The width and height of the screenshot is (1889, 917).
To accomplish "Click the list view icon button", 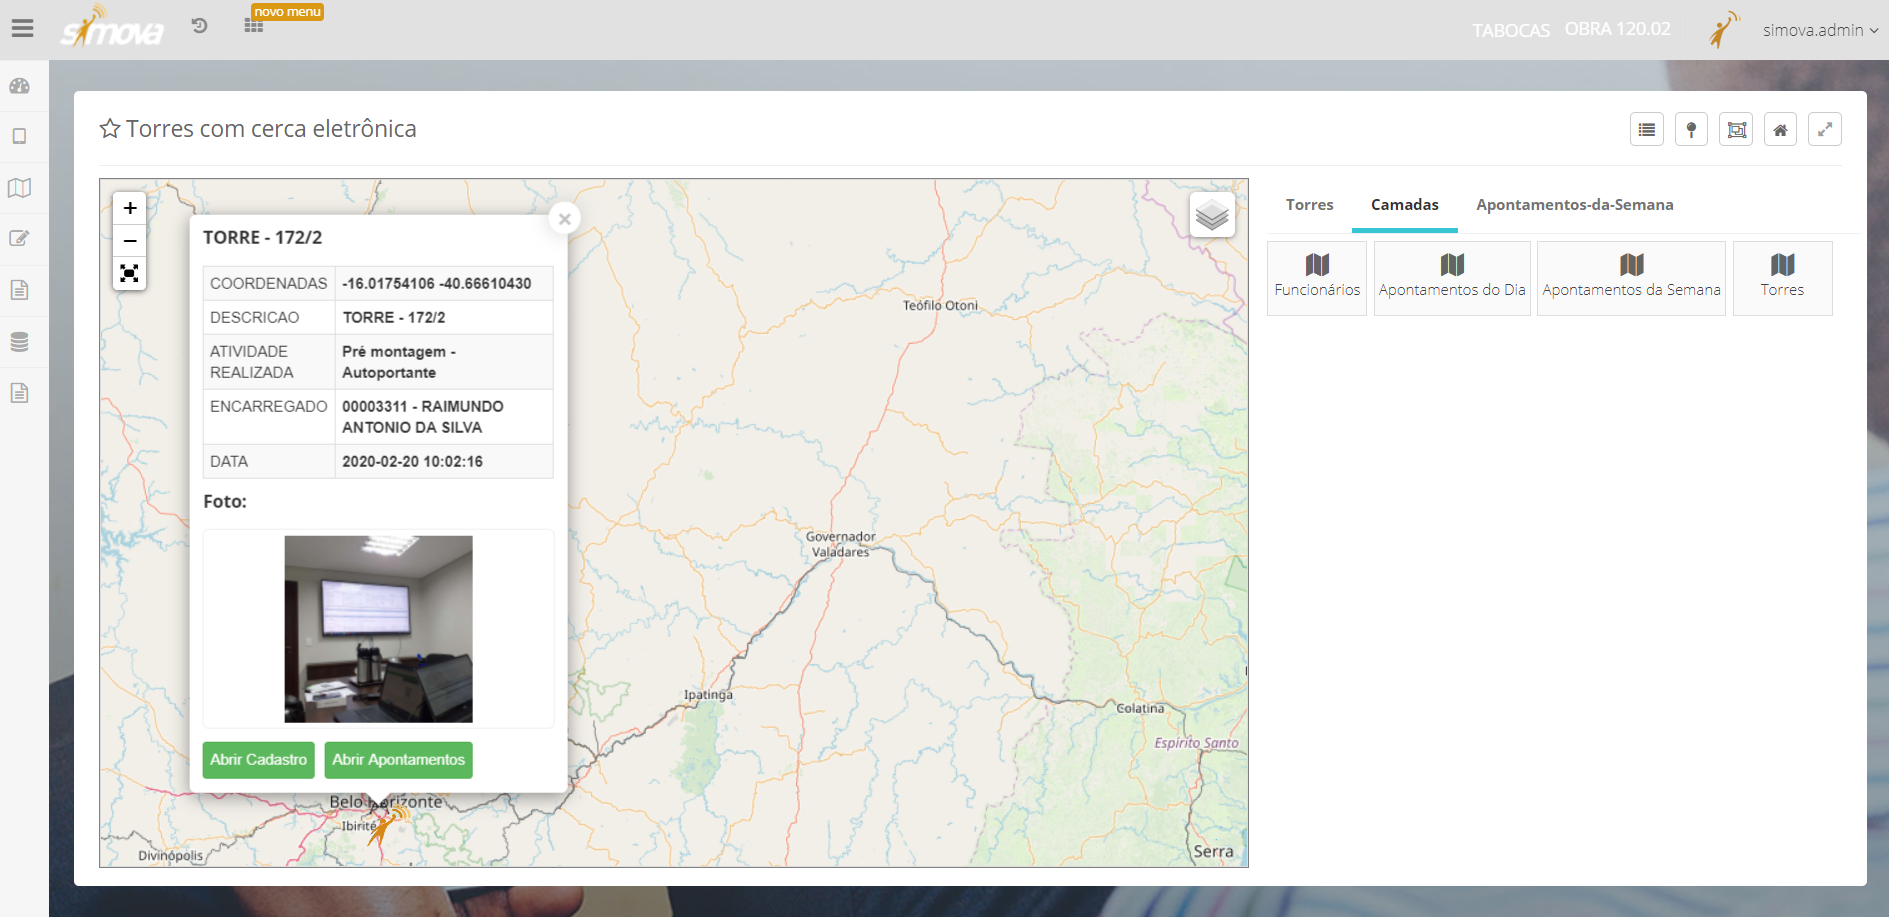I will [x=1646, y=130].
